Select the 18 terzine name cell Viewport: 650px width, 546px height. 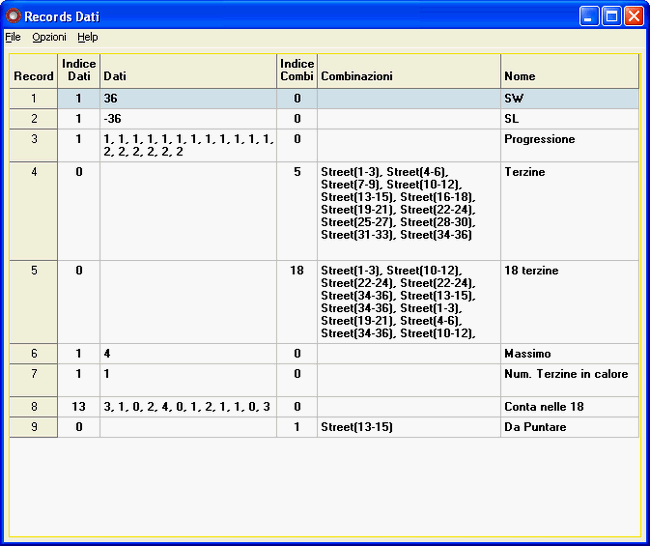click(569, 302)
